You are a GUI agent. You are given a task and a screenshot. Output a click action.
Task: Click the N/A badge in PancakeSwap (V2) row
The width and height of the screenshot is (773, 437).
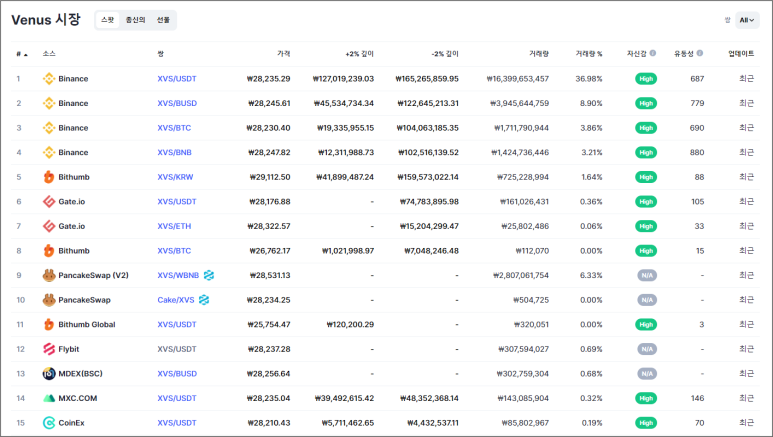tap(647, 275)
